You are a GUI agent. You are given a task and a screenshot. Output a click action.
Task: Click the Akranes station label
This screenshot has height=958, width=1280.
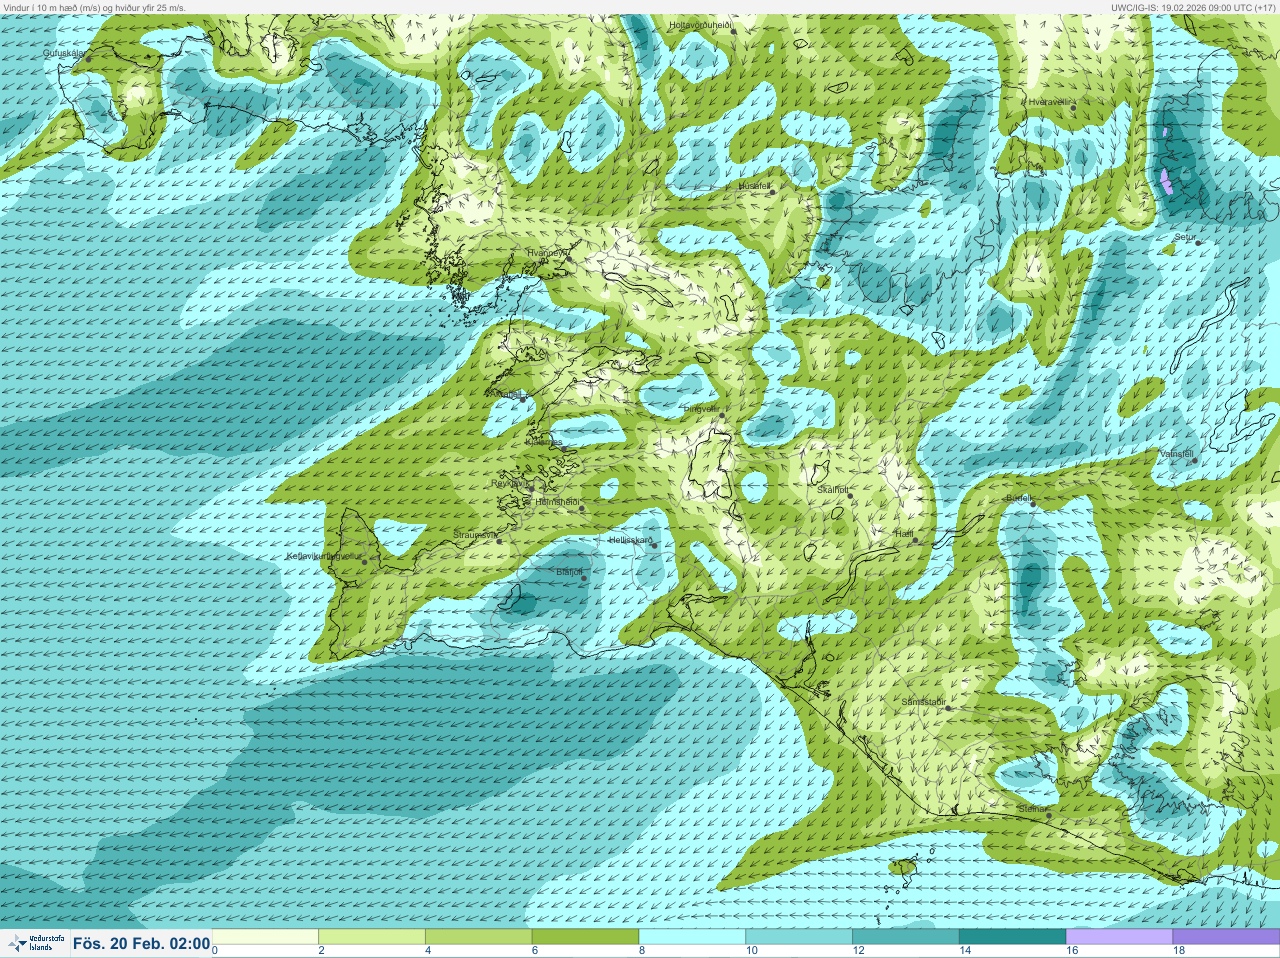pos(507,394)
